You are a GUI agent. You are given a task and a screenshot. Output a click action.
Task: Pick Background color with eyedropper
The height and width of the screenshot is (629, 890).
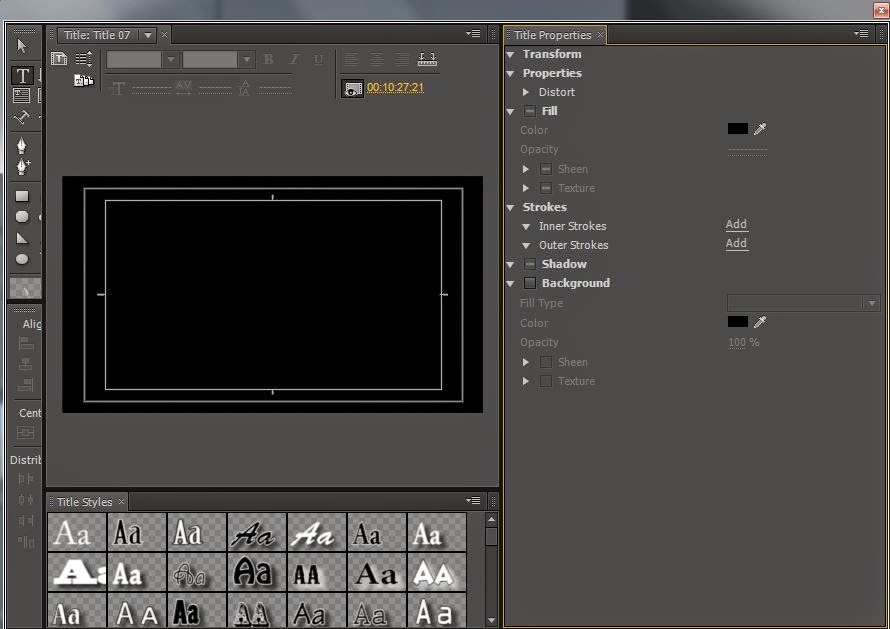pyautogui.click(x=759, y=322)
